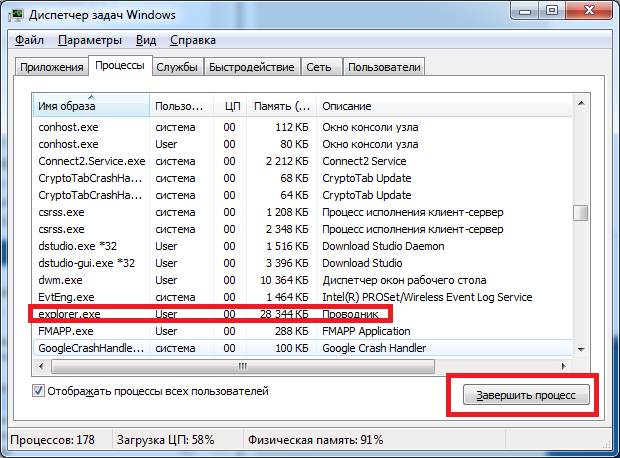Click the Завершить процесс button

pyautogui.click(x=526, y=395)
